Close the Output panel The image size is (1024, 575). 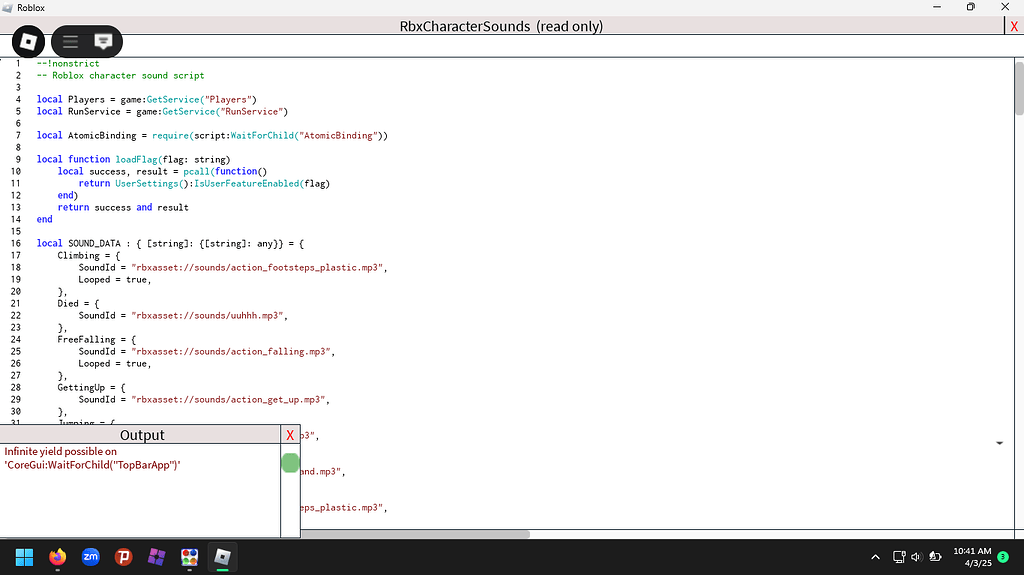click(290, 435)
